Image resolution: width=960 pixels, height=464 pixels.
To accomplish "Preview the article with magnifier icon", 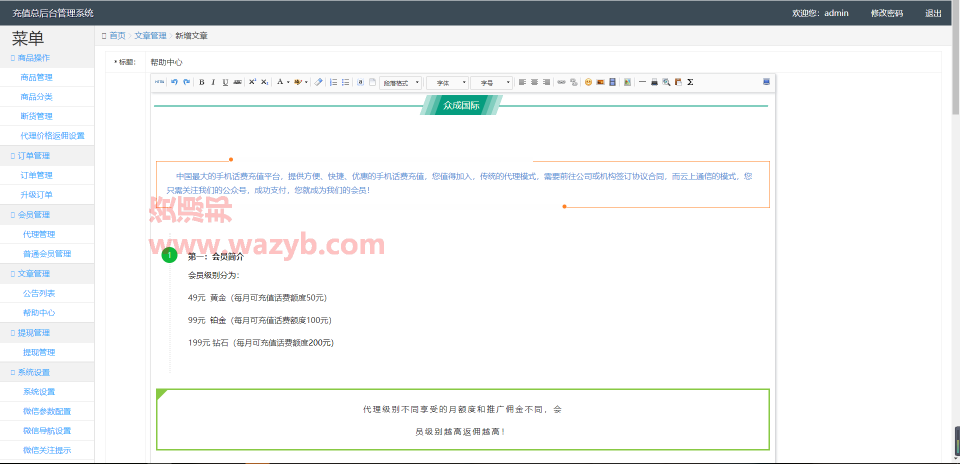I will 666,82.
